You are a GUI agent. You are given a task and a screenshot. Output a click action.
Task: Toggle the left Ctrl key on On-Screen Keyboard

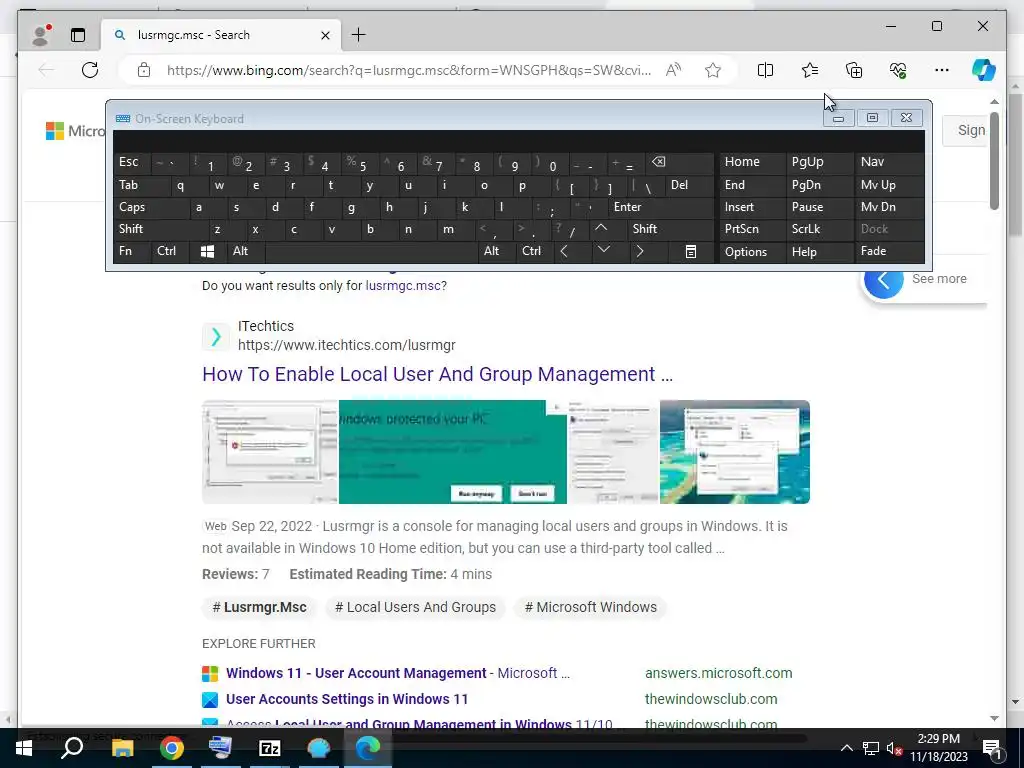click(x=170, y=251)
